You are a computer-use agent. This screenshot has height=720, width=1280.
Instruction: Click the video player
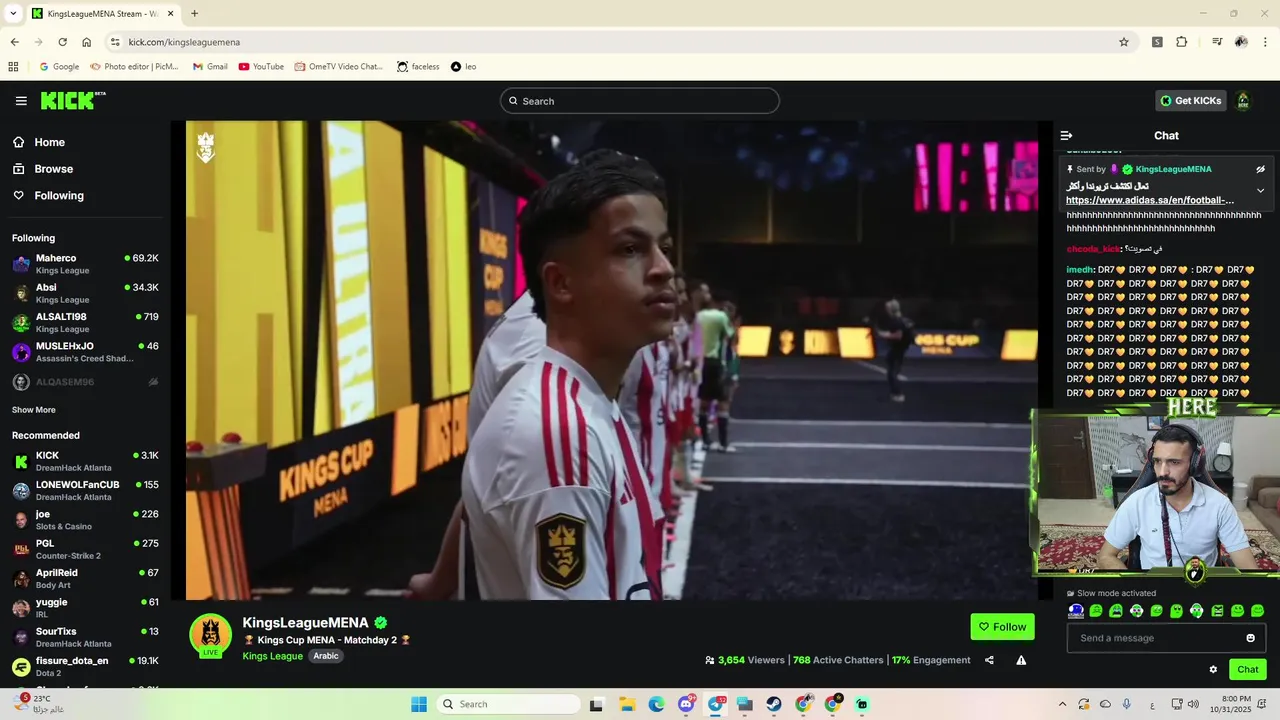coord(612,361)
